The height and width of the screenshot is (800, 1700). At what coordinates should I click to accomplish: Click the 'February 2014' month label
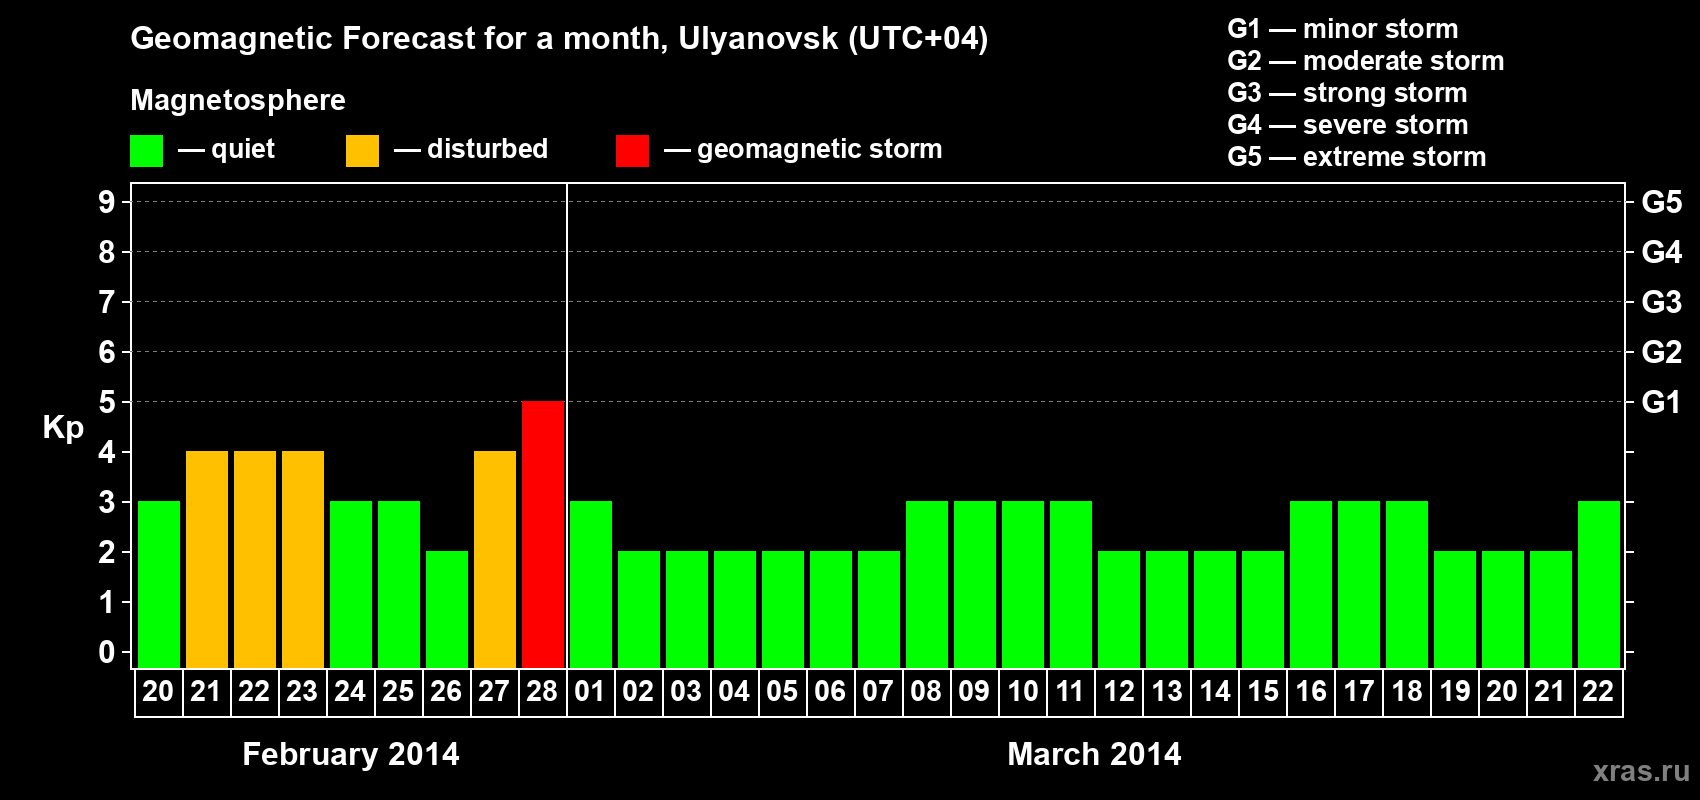[351, 754]
